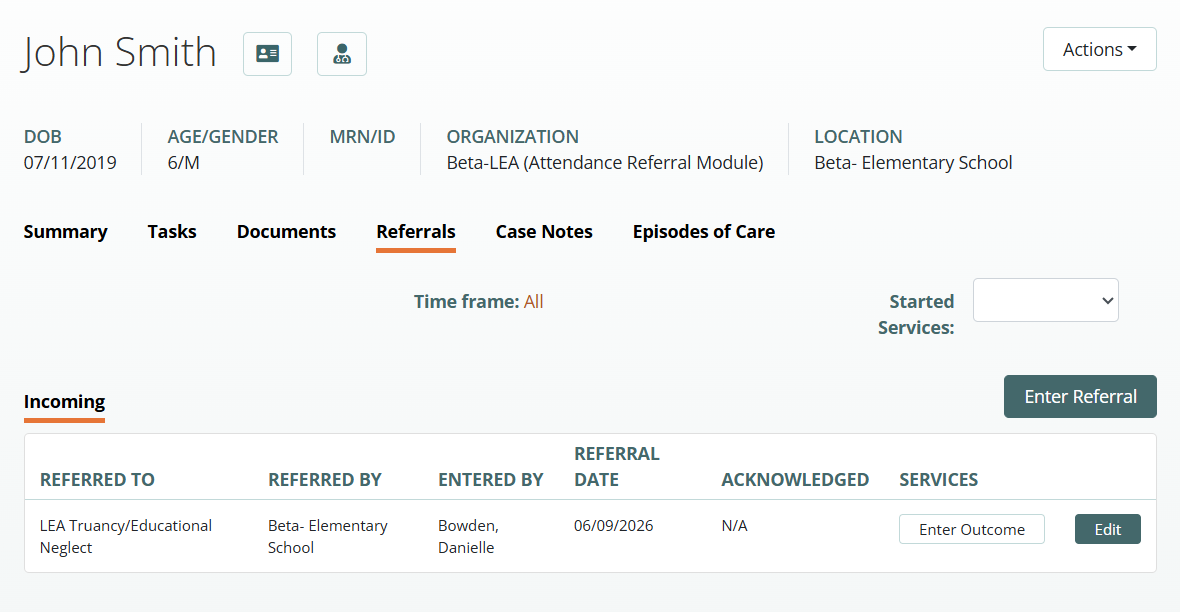Open the Case Notes tab
Viewport: 1180px width, 612px height.
[x=544, y=231]
